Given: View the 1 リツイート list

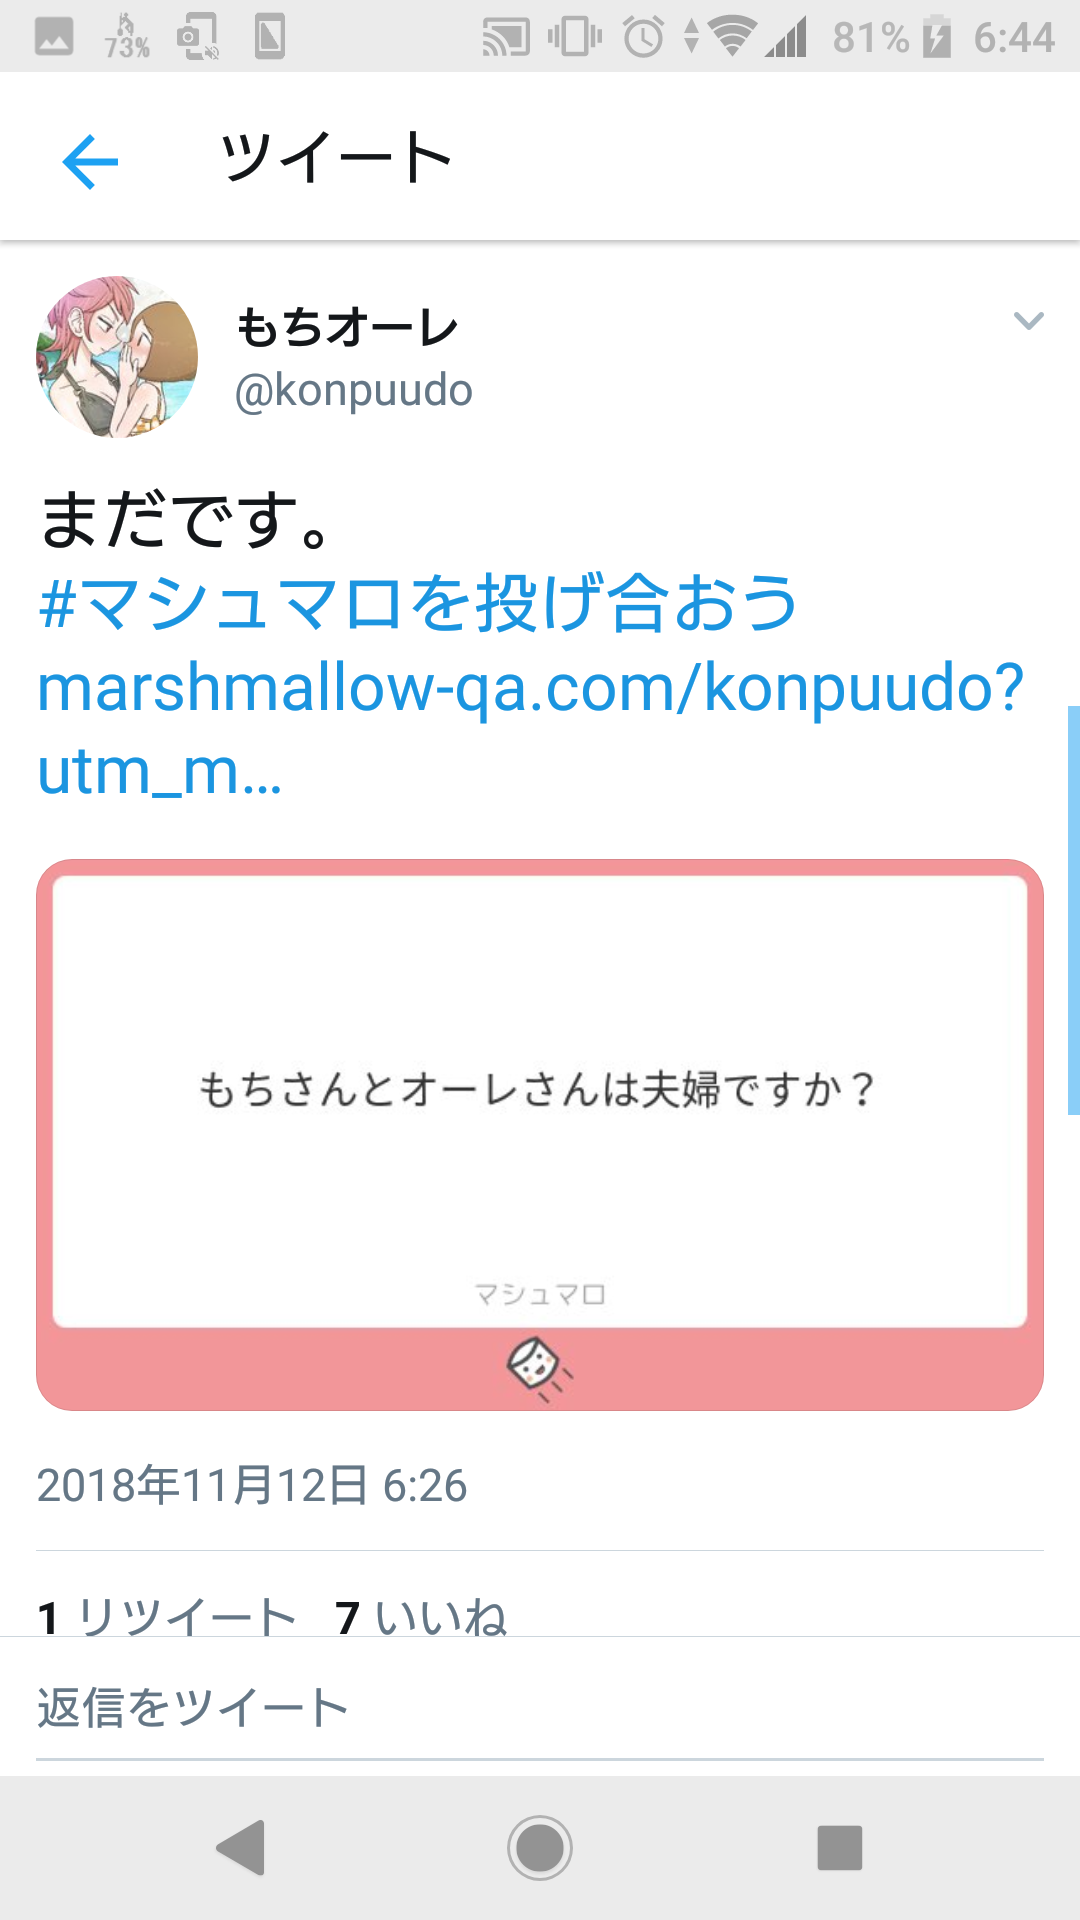Looking at the screenshot, I should tap(167, 1617).
